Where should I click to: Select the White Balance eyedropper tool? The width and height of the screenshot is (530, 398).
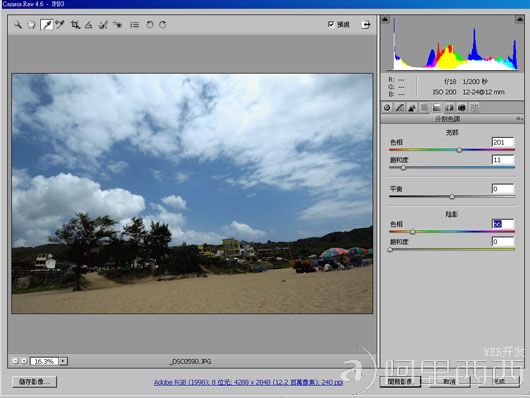46,25
